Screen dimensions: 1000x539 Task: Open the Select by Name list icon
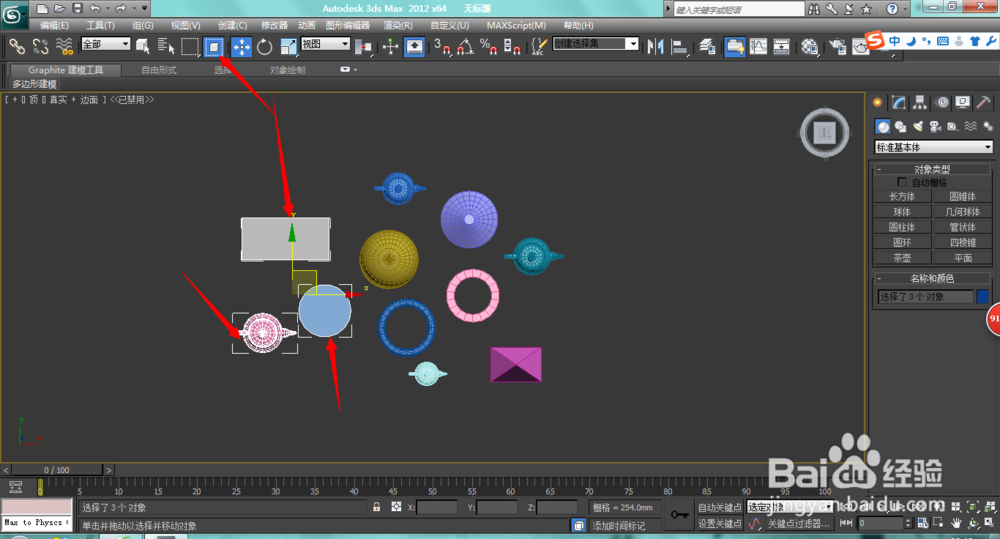point(166,46)
